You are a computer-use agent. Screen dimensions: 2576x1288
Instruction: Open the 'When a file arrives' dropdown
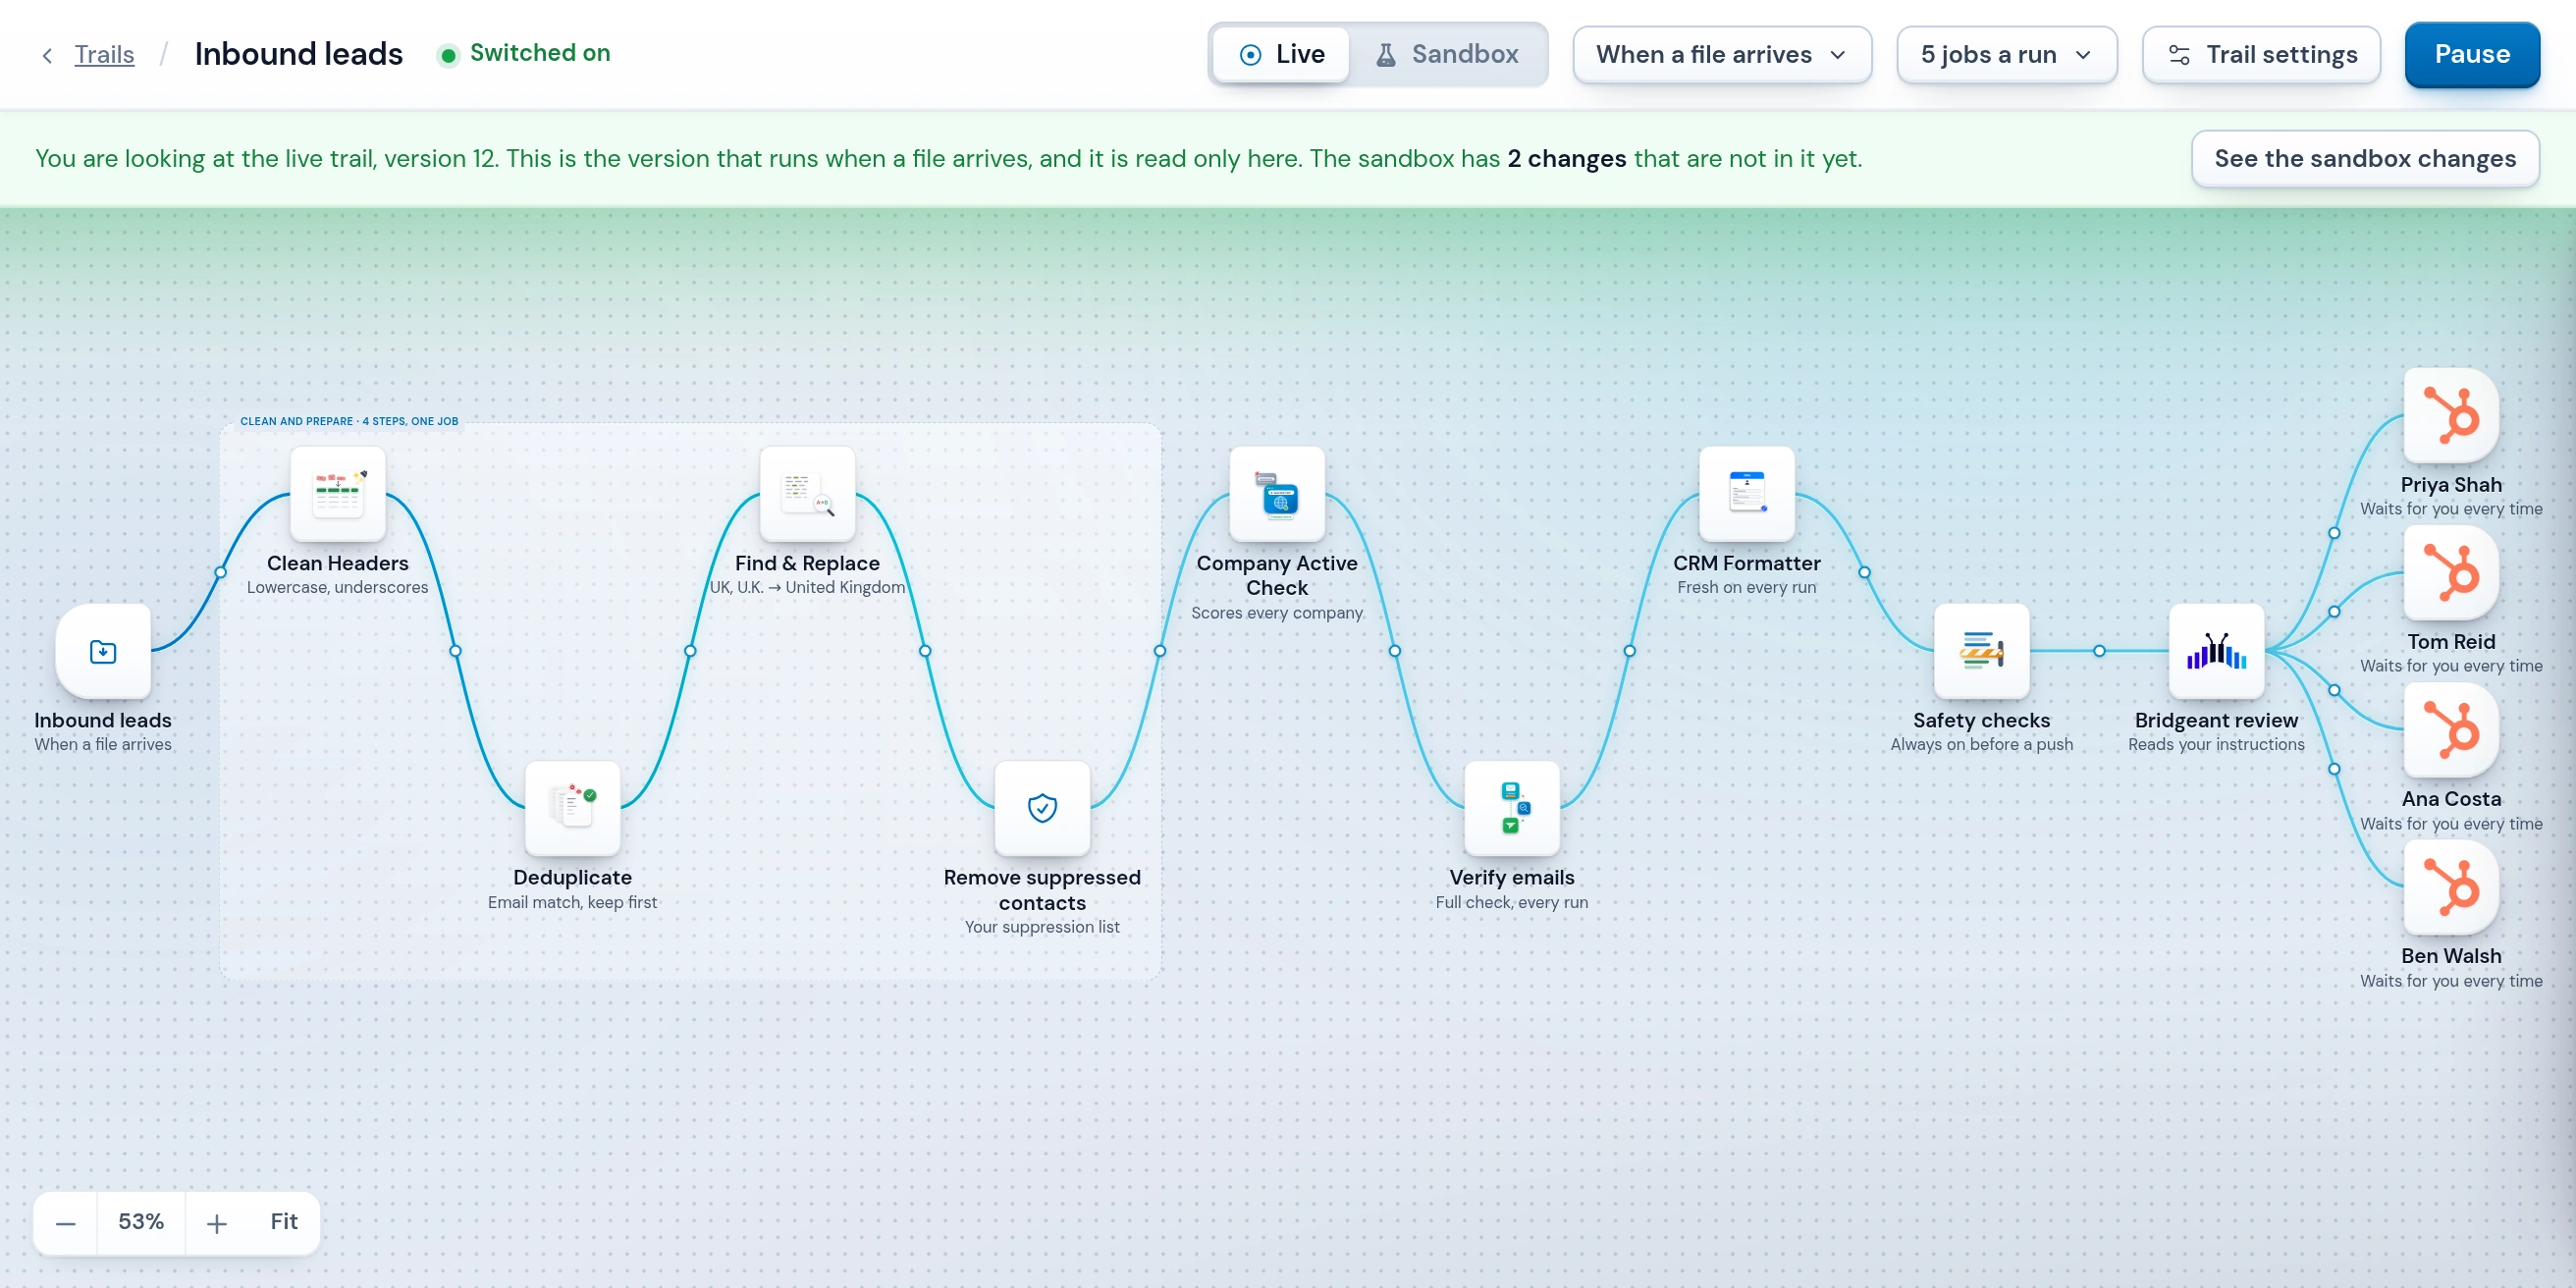click(x=1722, y=54)
